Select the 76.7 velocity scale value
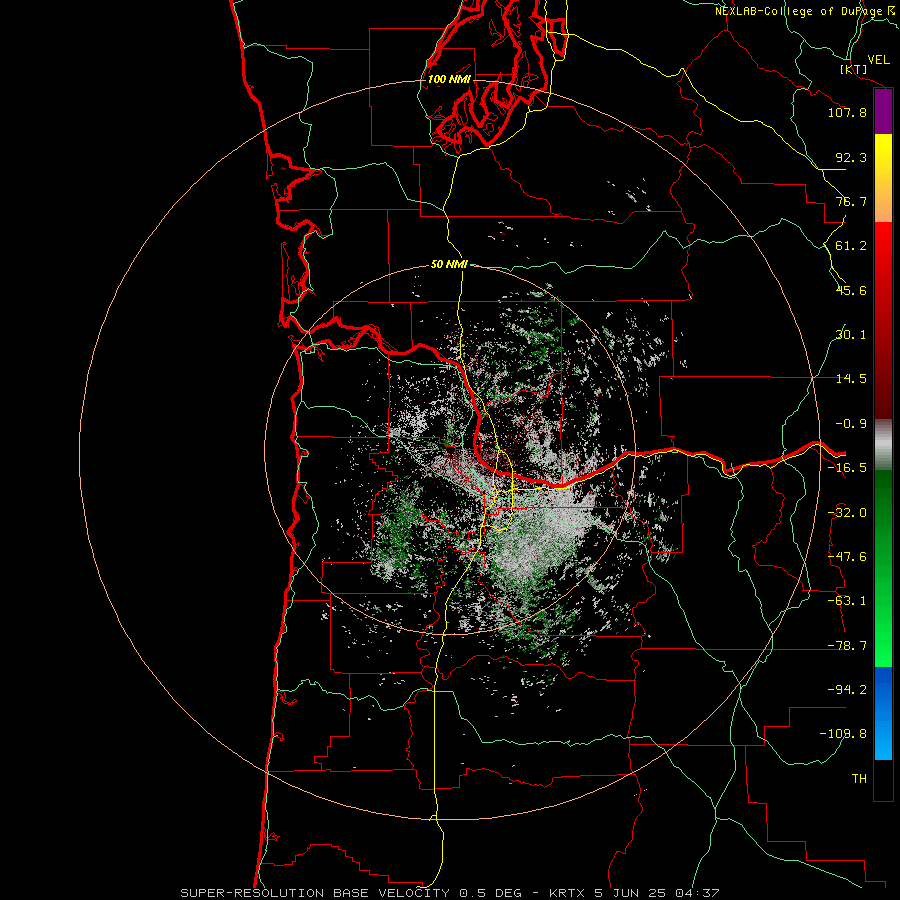The image size is (900, 900). [851, 201]
